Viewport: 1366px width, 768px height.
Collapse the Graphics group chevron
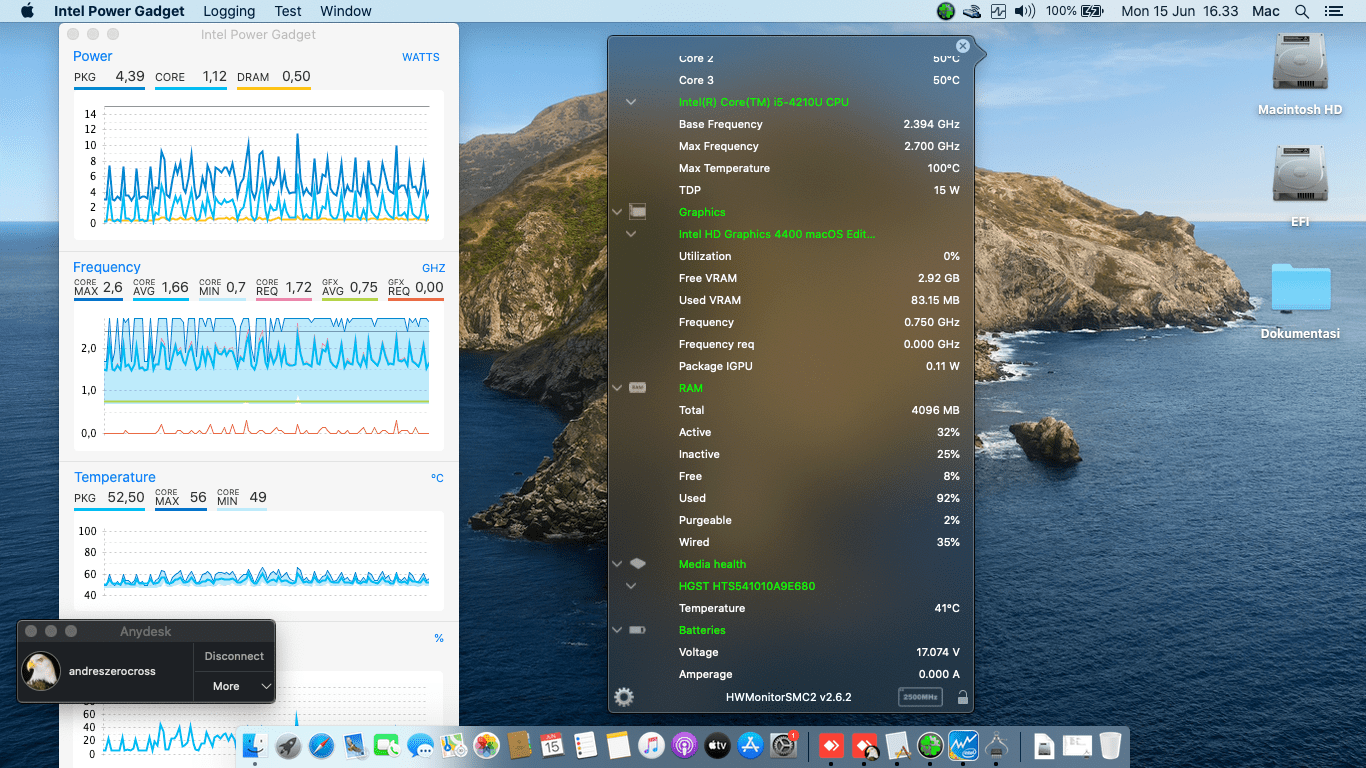click(617, 212)
